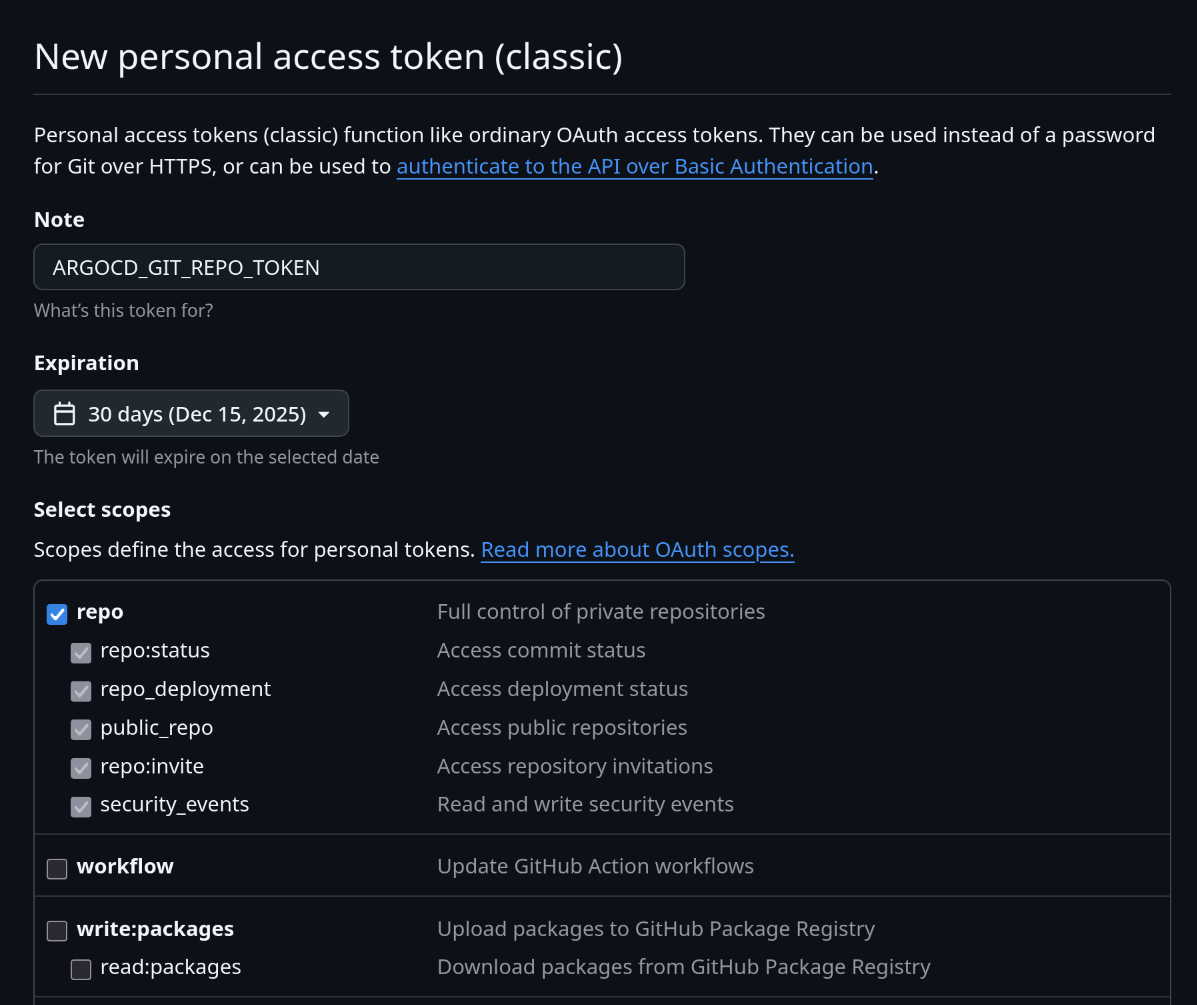Enable the write:packages scope checkbox
1197x1005 pixels.
(57, 931)
